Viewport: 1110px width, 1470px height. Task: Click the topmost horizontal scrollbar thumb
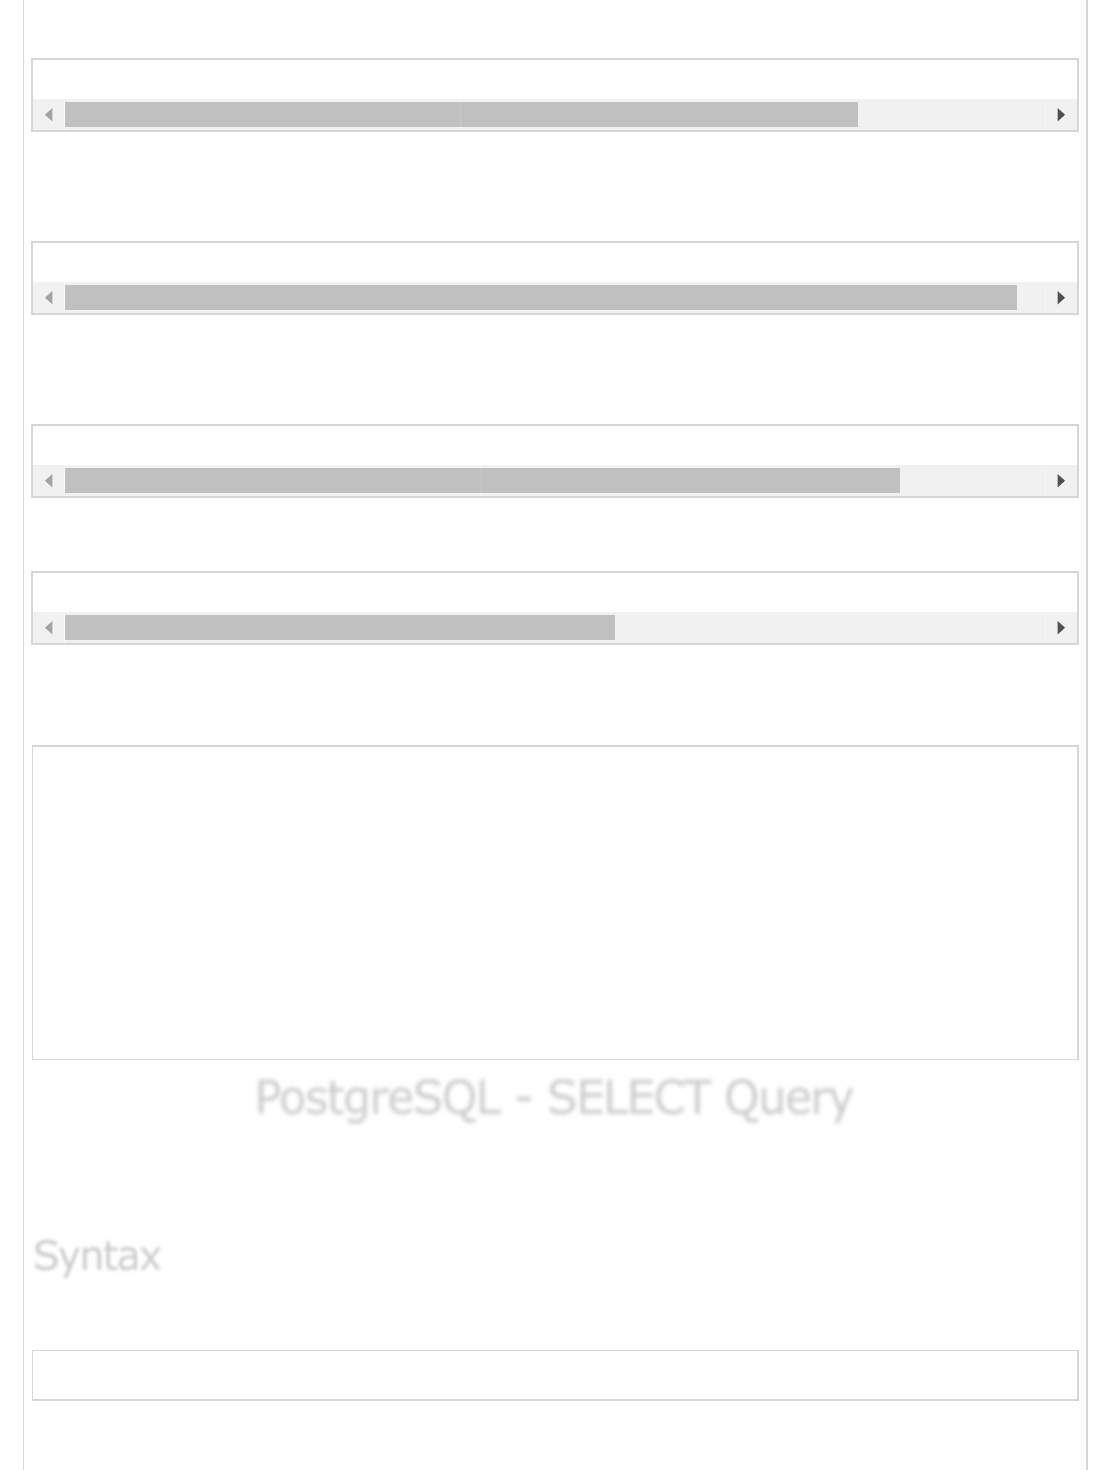click(x=461, y=115)
